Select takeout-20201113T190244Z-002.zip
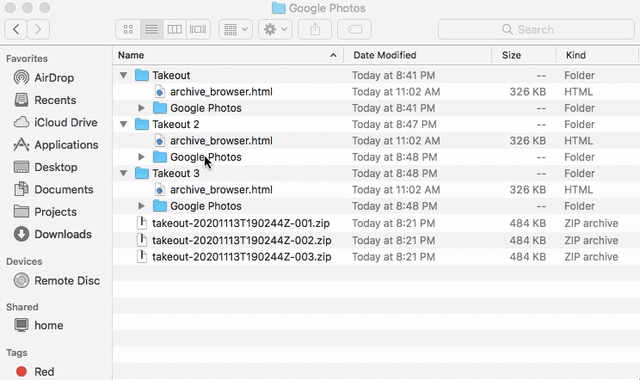The image size is (640, 380). [242, 240]
